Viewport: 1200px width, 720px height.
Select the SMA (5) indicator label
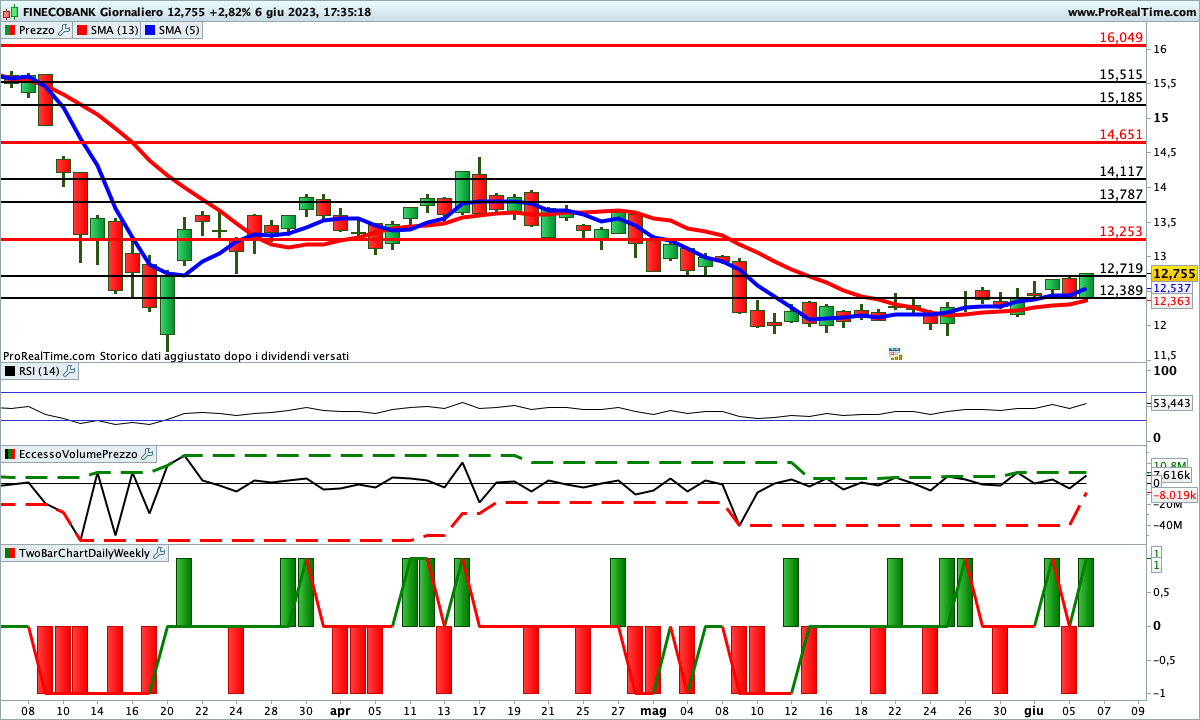(x=179, y=30)
